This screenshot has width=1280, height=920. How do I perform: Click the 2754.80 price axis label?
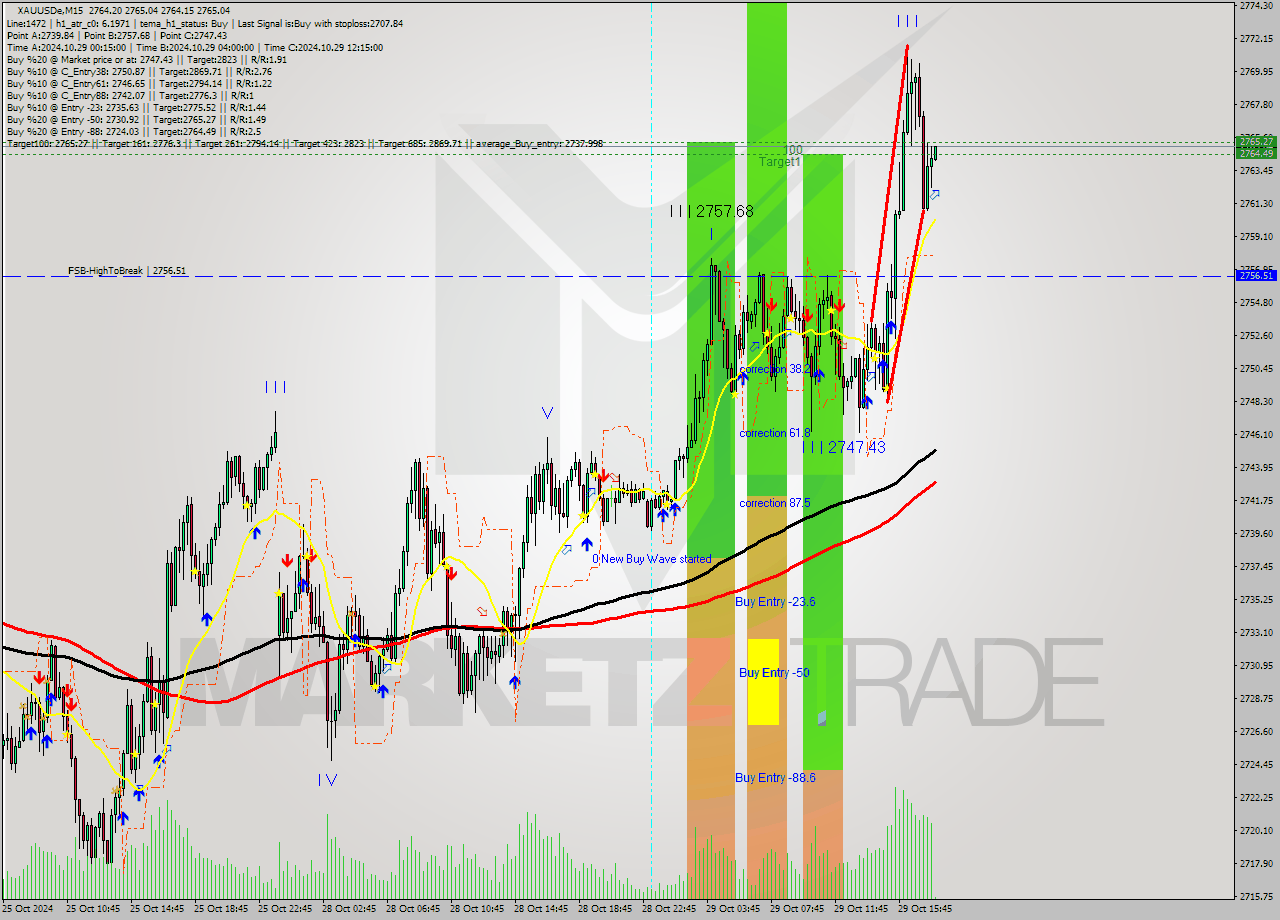(x=1256, y=303)
